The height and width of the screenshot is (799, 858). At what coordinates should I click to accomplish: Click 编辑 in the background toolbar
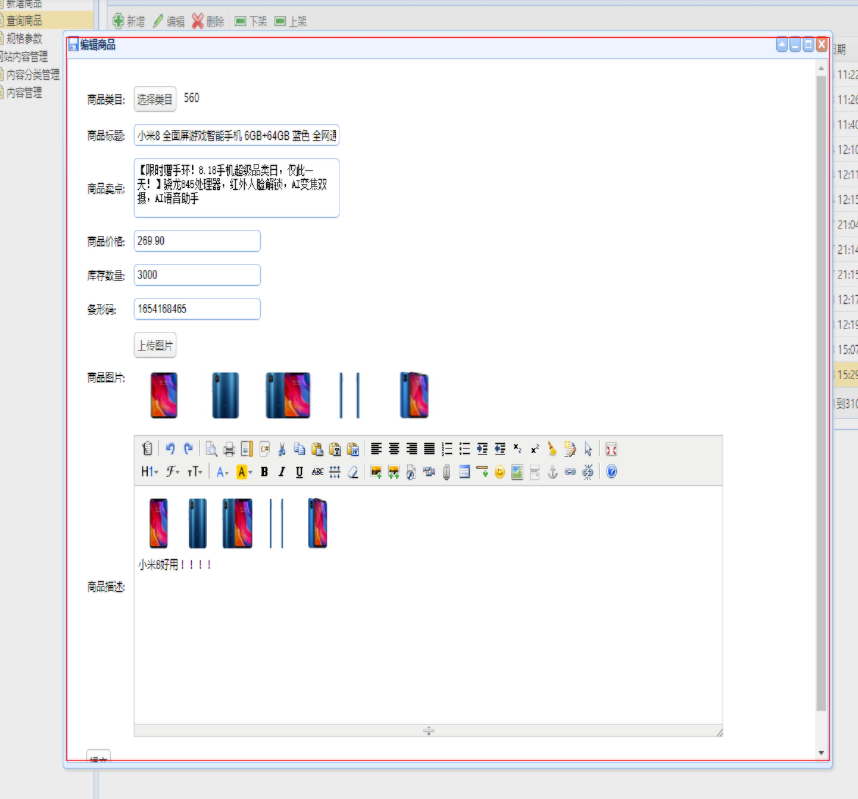pos(169,21)
